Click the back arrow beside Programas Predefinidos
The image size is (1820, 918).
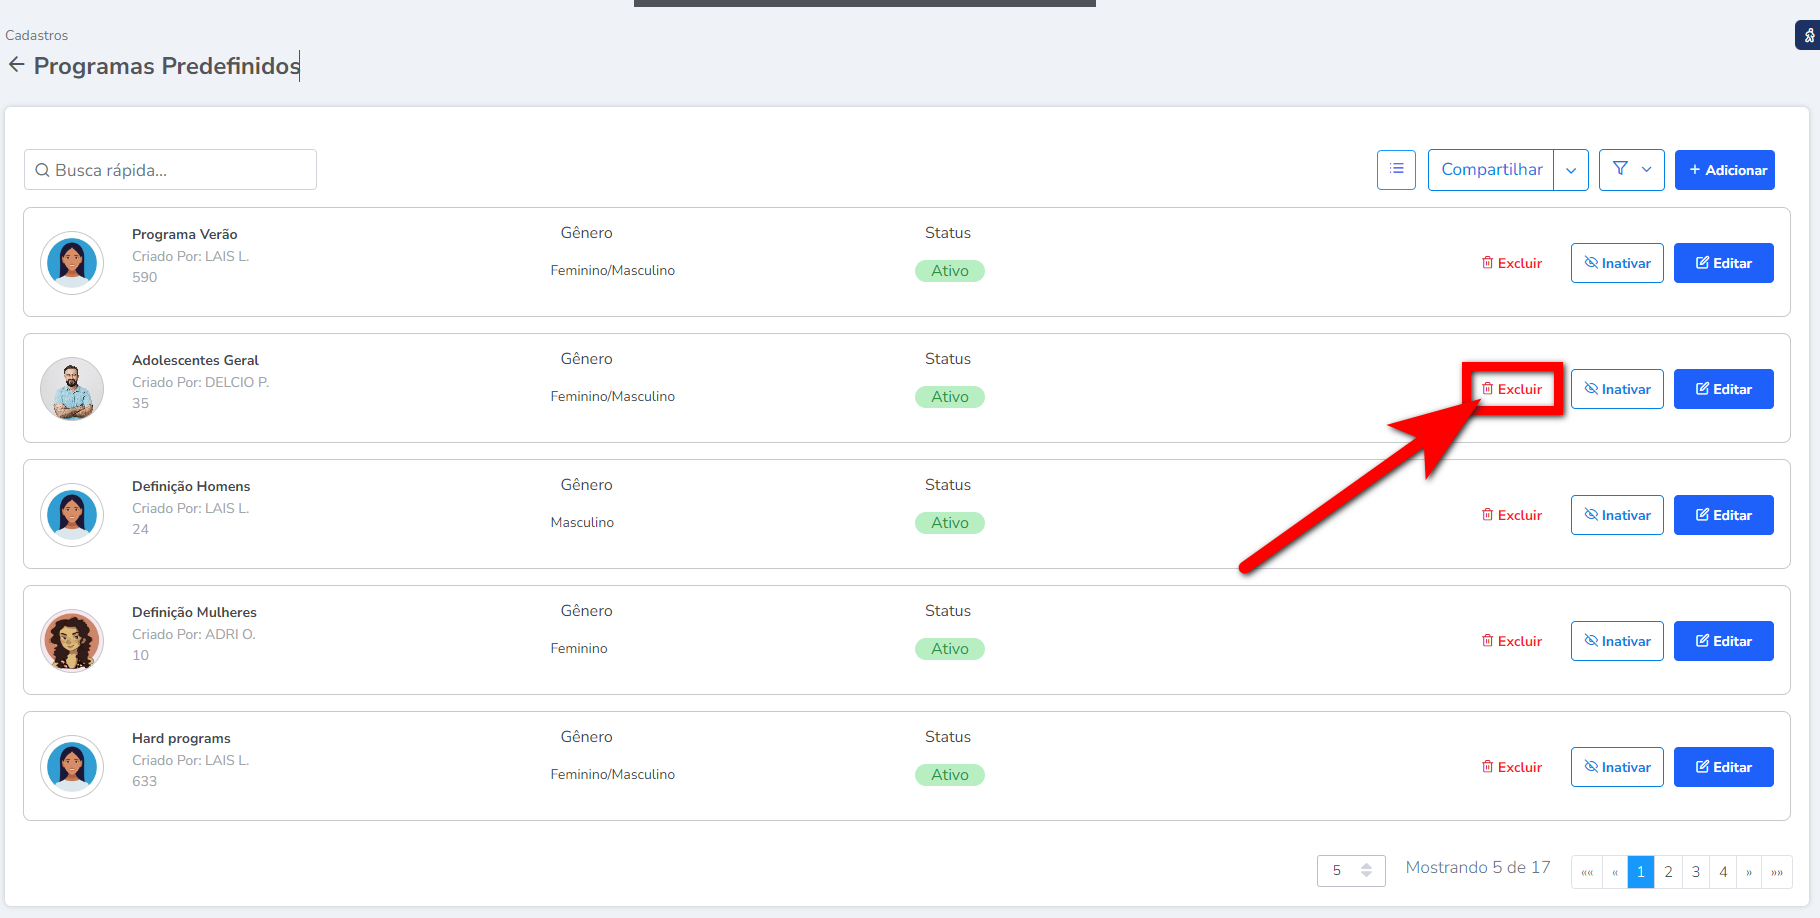point(16,65)
